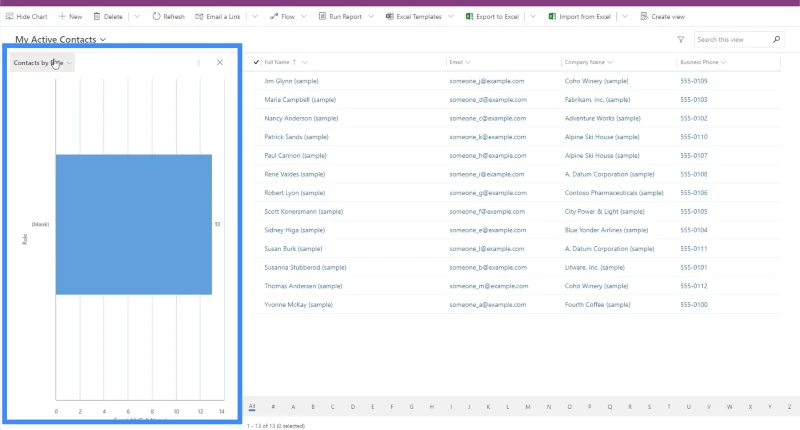The height and width of the screenshot is (430, 800).
Task: Expand the Import from Excel dropdown arrow
Action: click(x=624, y=16)
